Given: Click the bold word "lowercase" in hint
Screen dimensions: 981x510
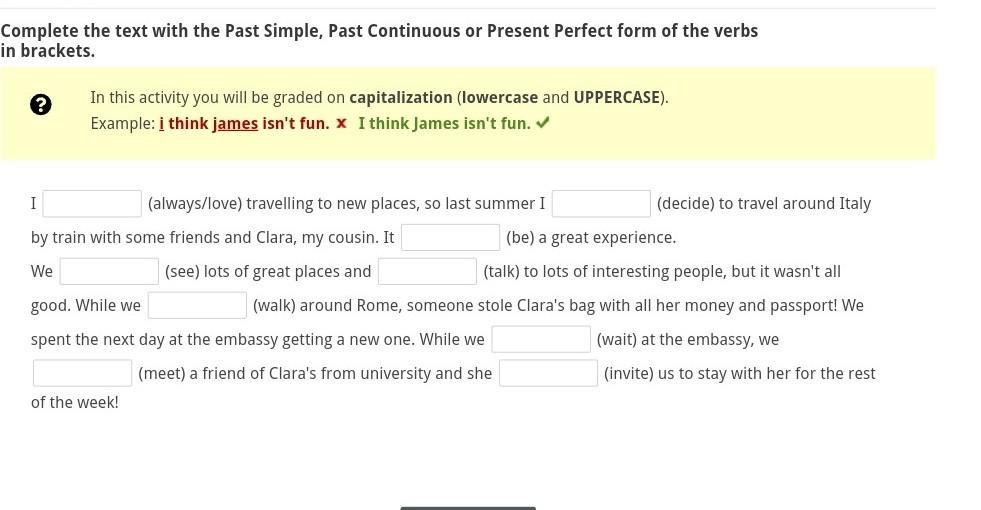Looking at the screenshot, I should pyautogui.click(x=500, y=98).
